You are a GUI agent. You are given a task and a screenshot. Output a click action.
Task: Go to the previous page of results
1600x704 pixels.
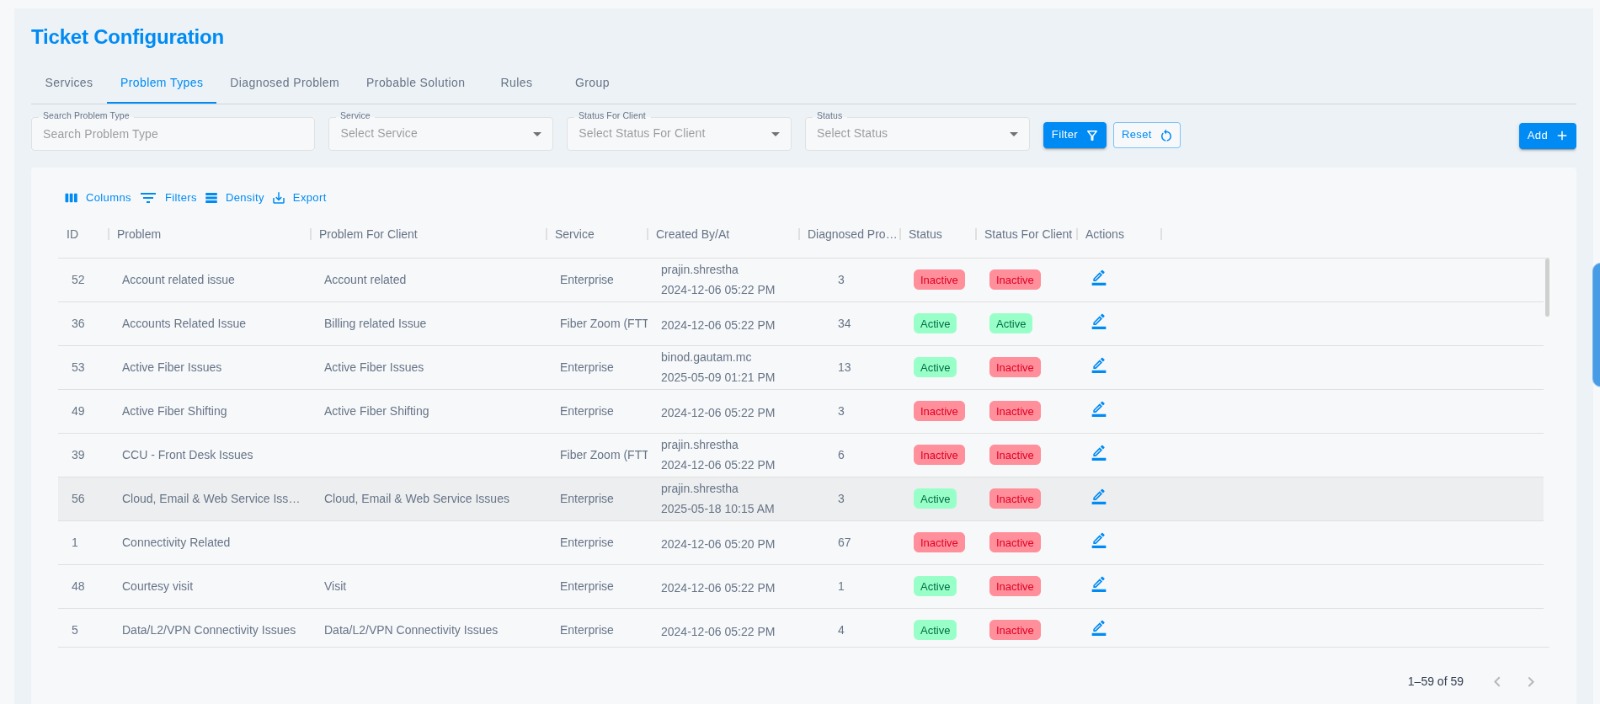[1497, 682]
